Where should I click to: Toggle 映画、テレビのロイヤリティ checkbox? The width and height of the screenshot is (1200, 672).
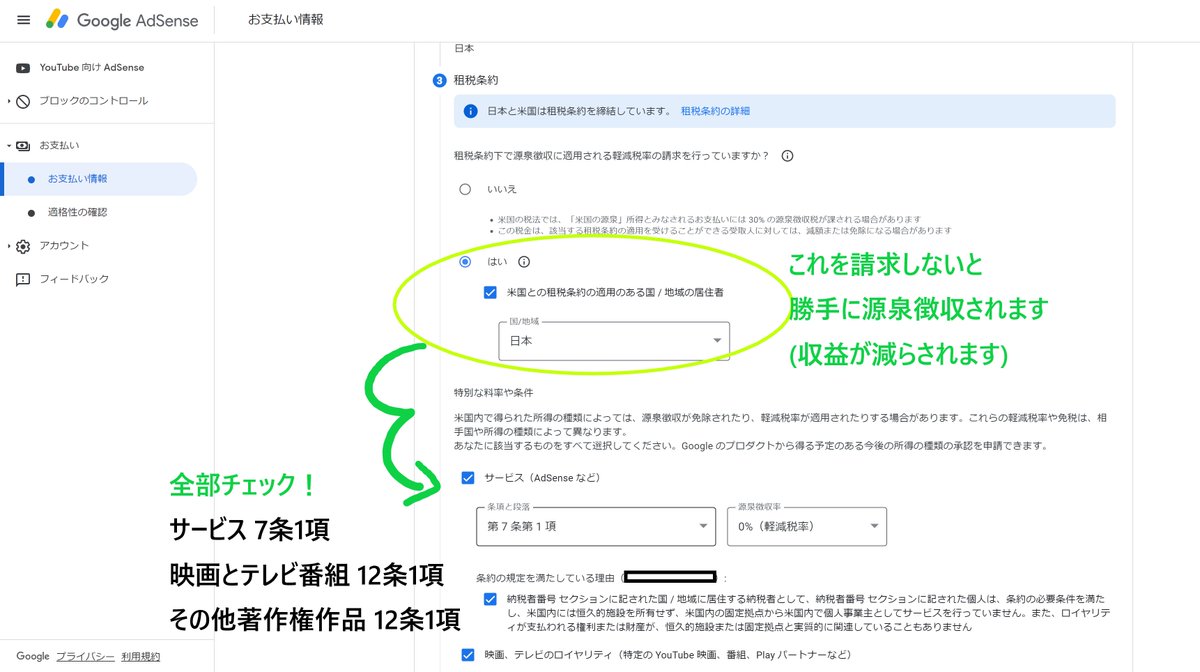(x=468, y=655)
